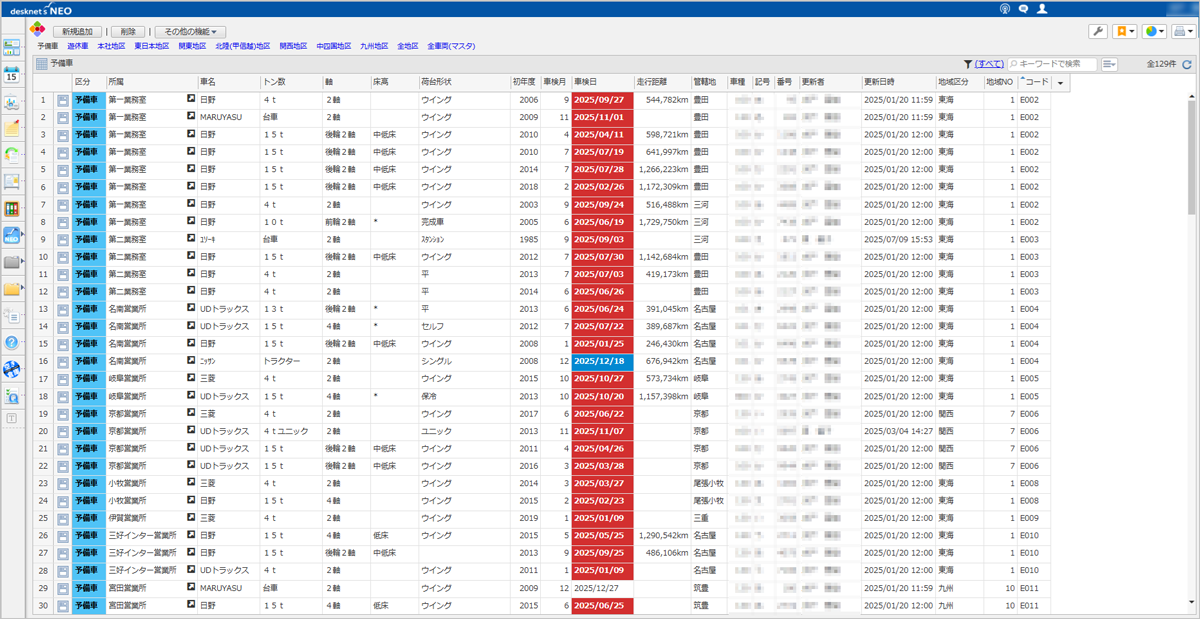Viewport: 1200px width, 619px height.
Task: Click the blue 2025/12/18 inspection date cell
Action: coord(602,360)
